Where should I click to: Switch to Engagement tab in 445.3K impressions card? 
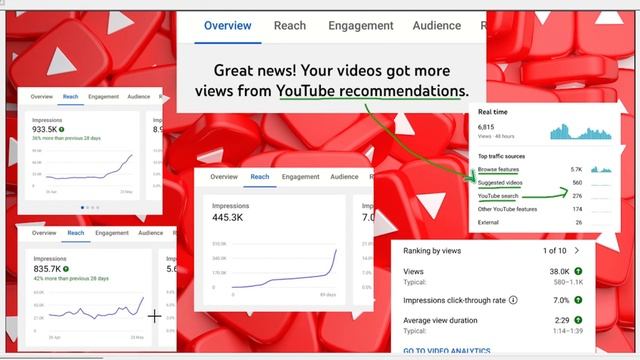pos(300,177)
